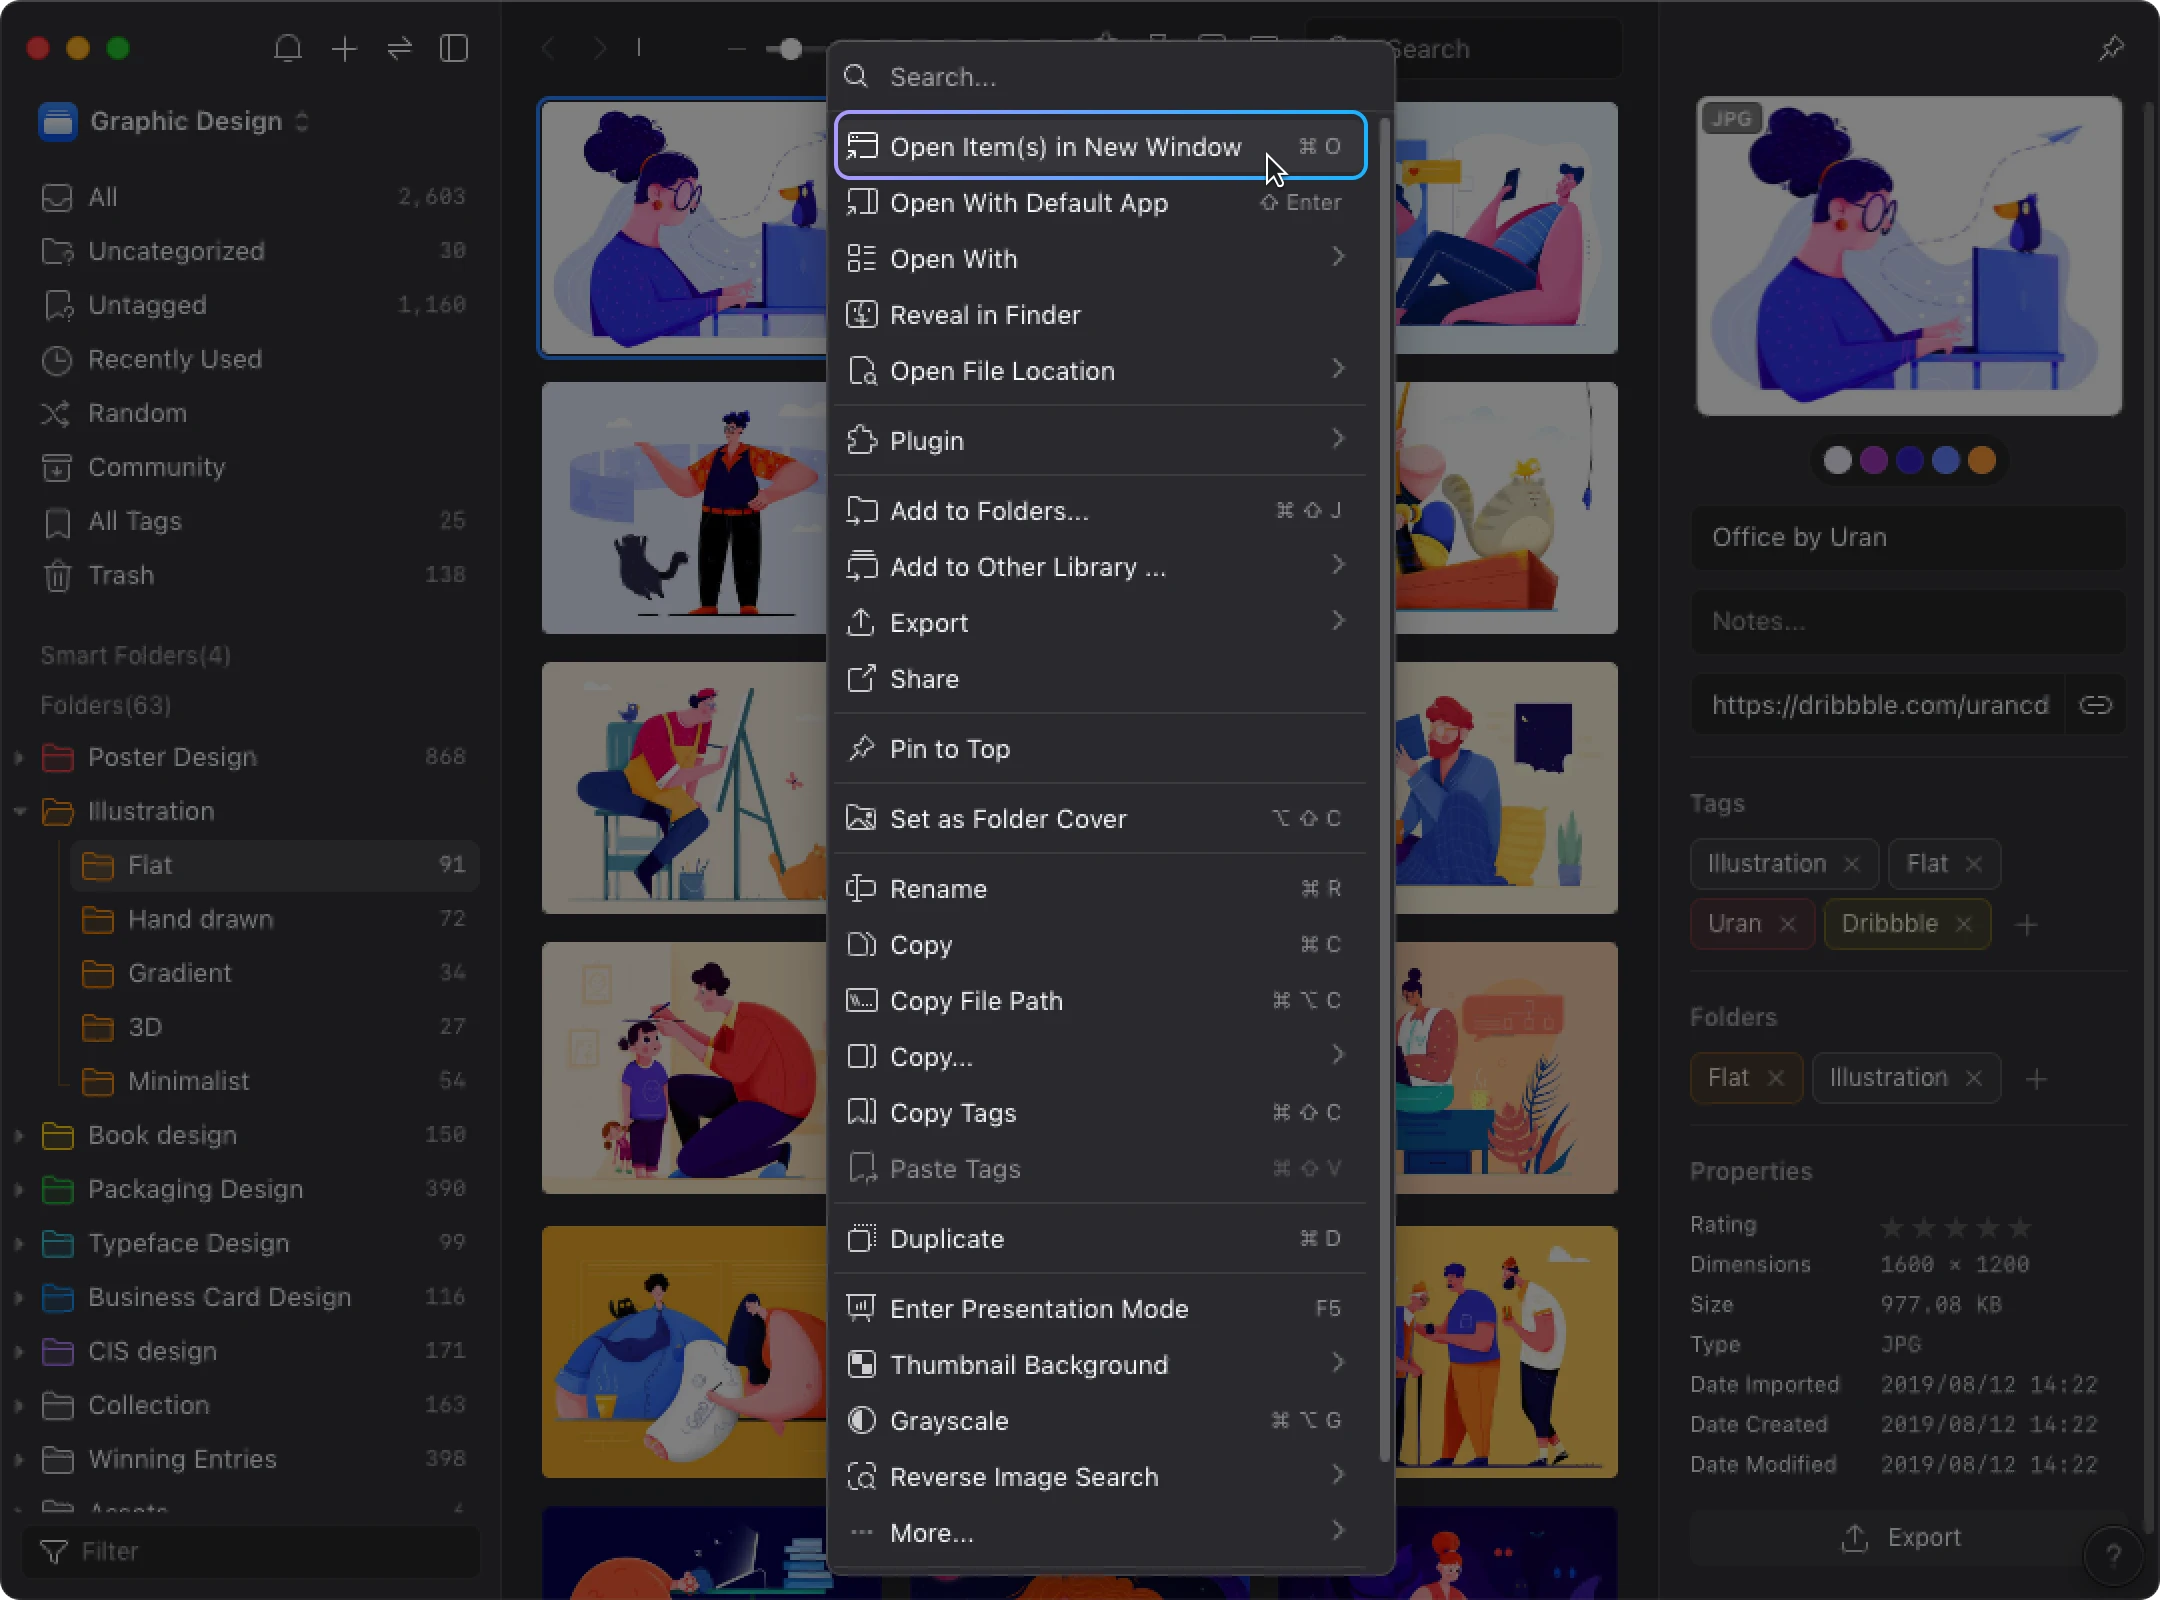Click the link icon beside dribbble URL
This screenshot has width=2160, height=1600.
(2096, 705)
